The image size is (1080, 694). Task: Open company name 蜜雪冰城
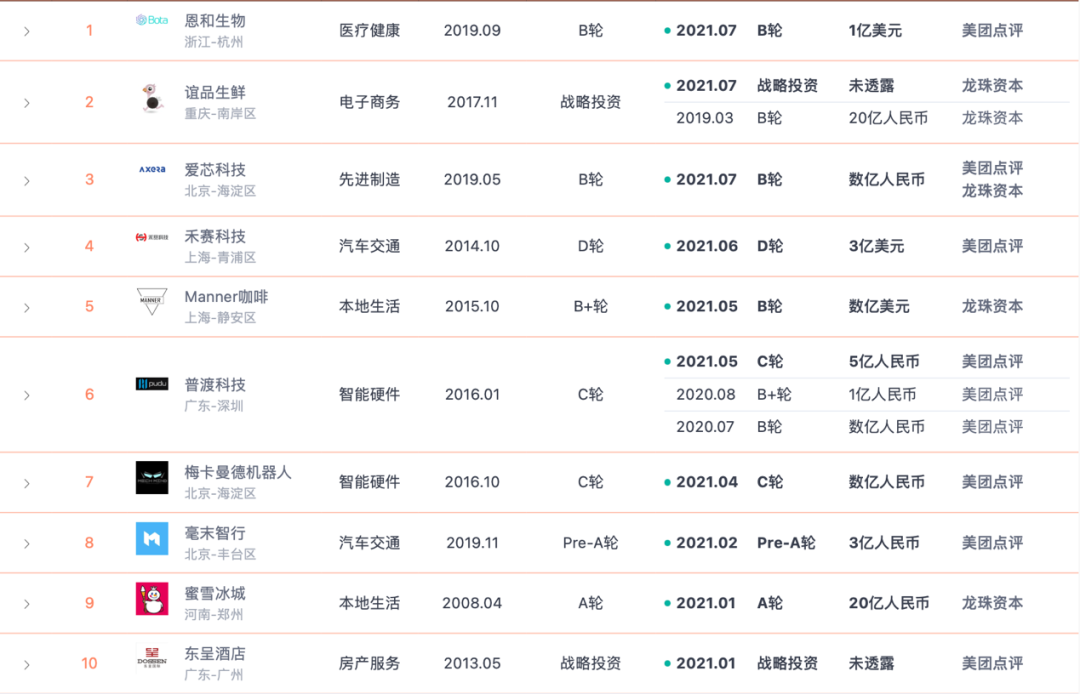pyautogui.click(x=215, y=593)
